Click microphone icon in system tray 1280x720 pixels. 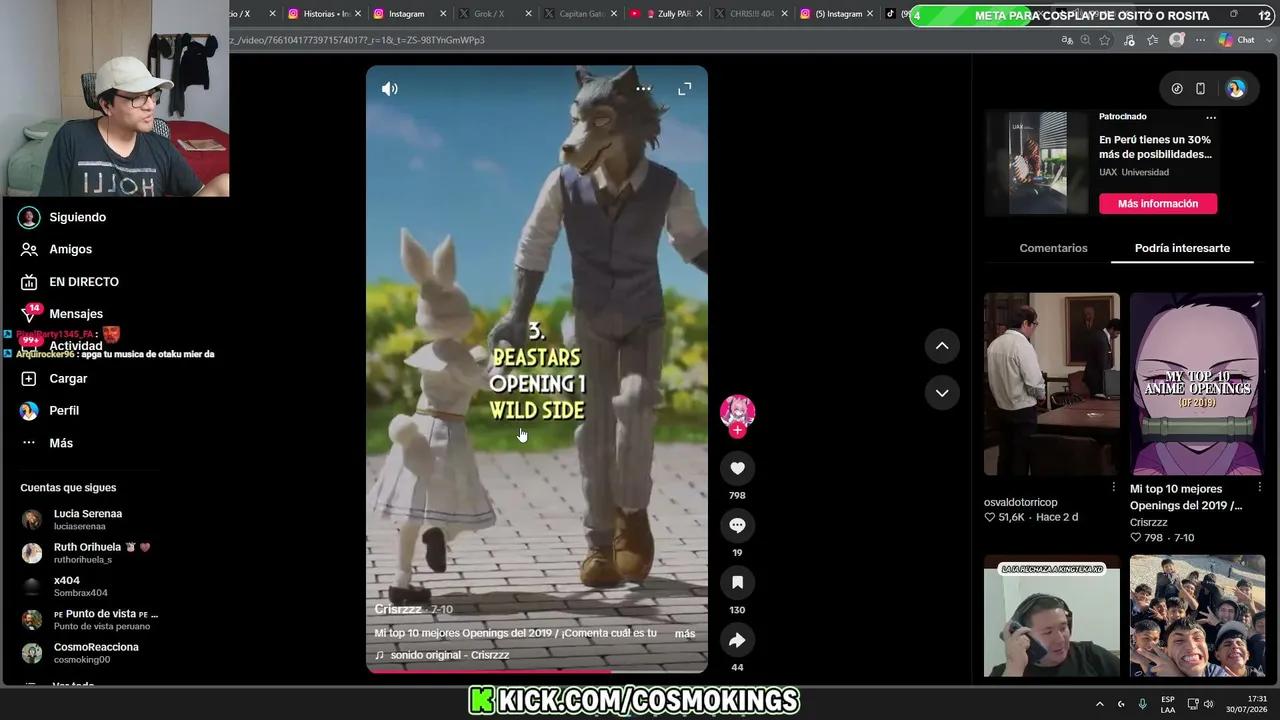click(x=1143, y=704)
